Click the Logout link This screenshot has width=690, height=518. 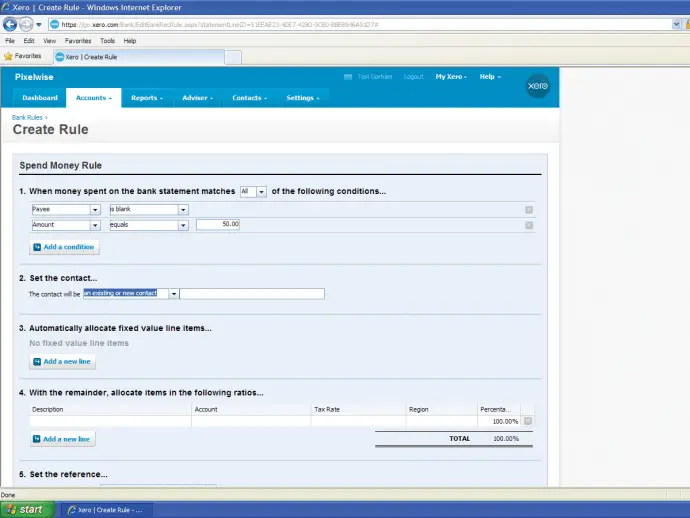(x=413, y=77)
